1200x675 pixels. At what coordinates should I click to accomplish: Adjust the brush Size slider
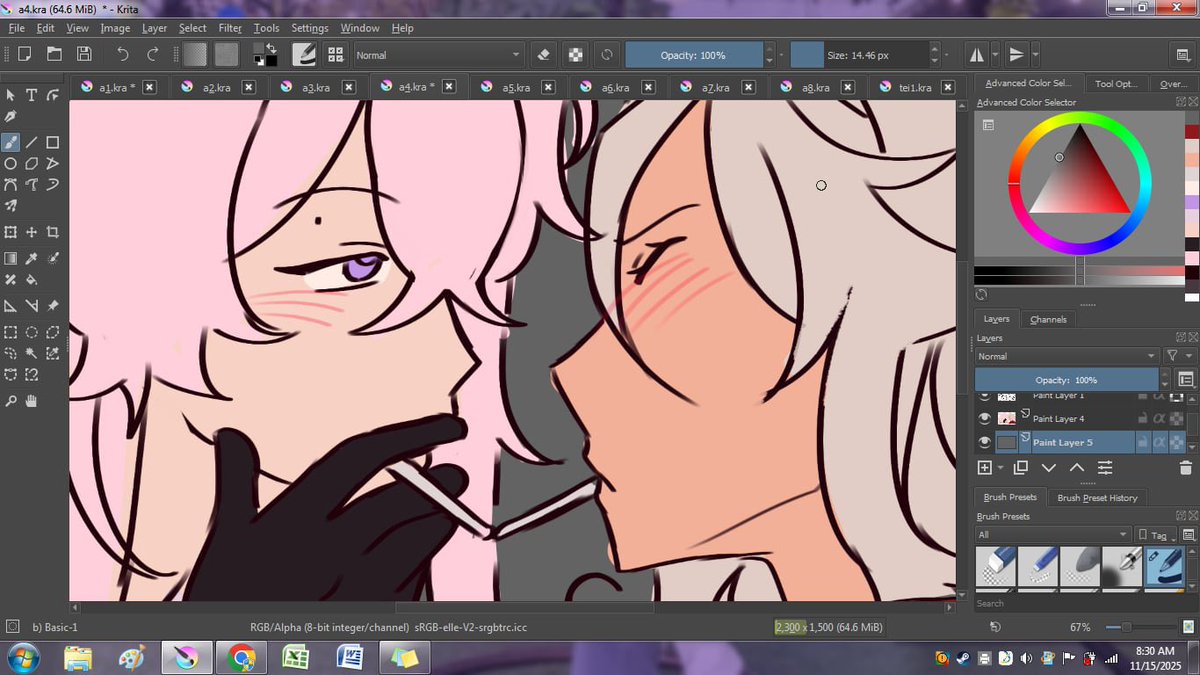click(x=858, y=55)
